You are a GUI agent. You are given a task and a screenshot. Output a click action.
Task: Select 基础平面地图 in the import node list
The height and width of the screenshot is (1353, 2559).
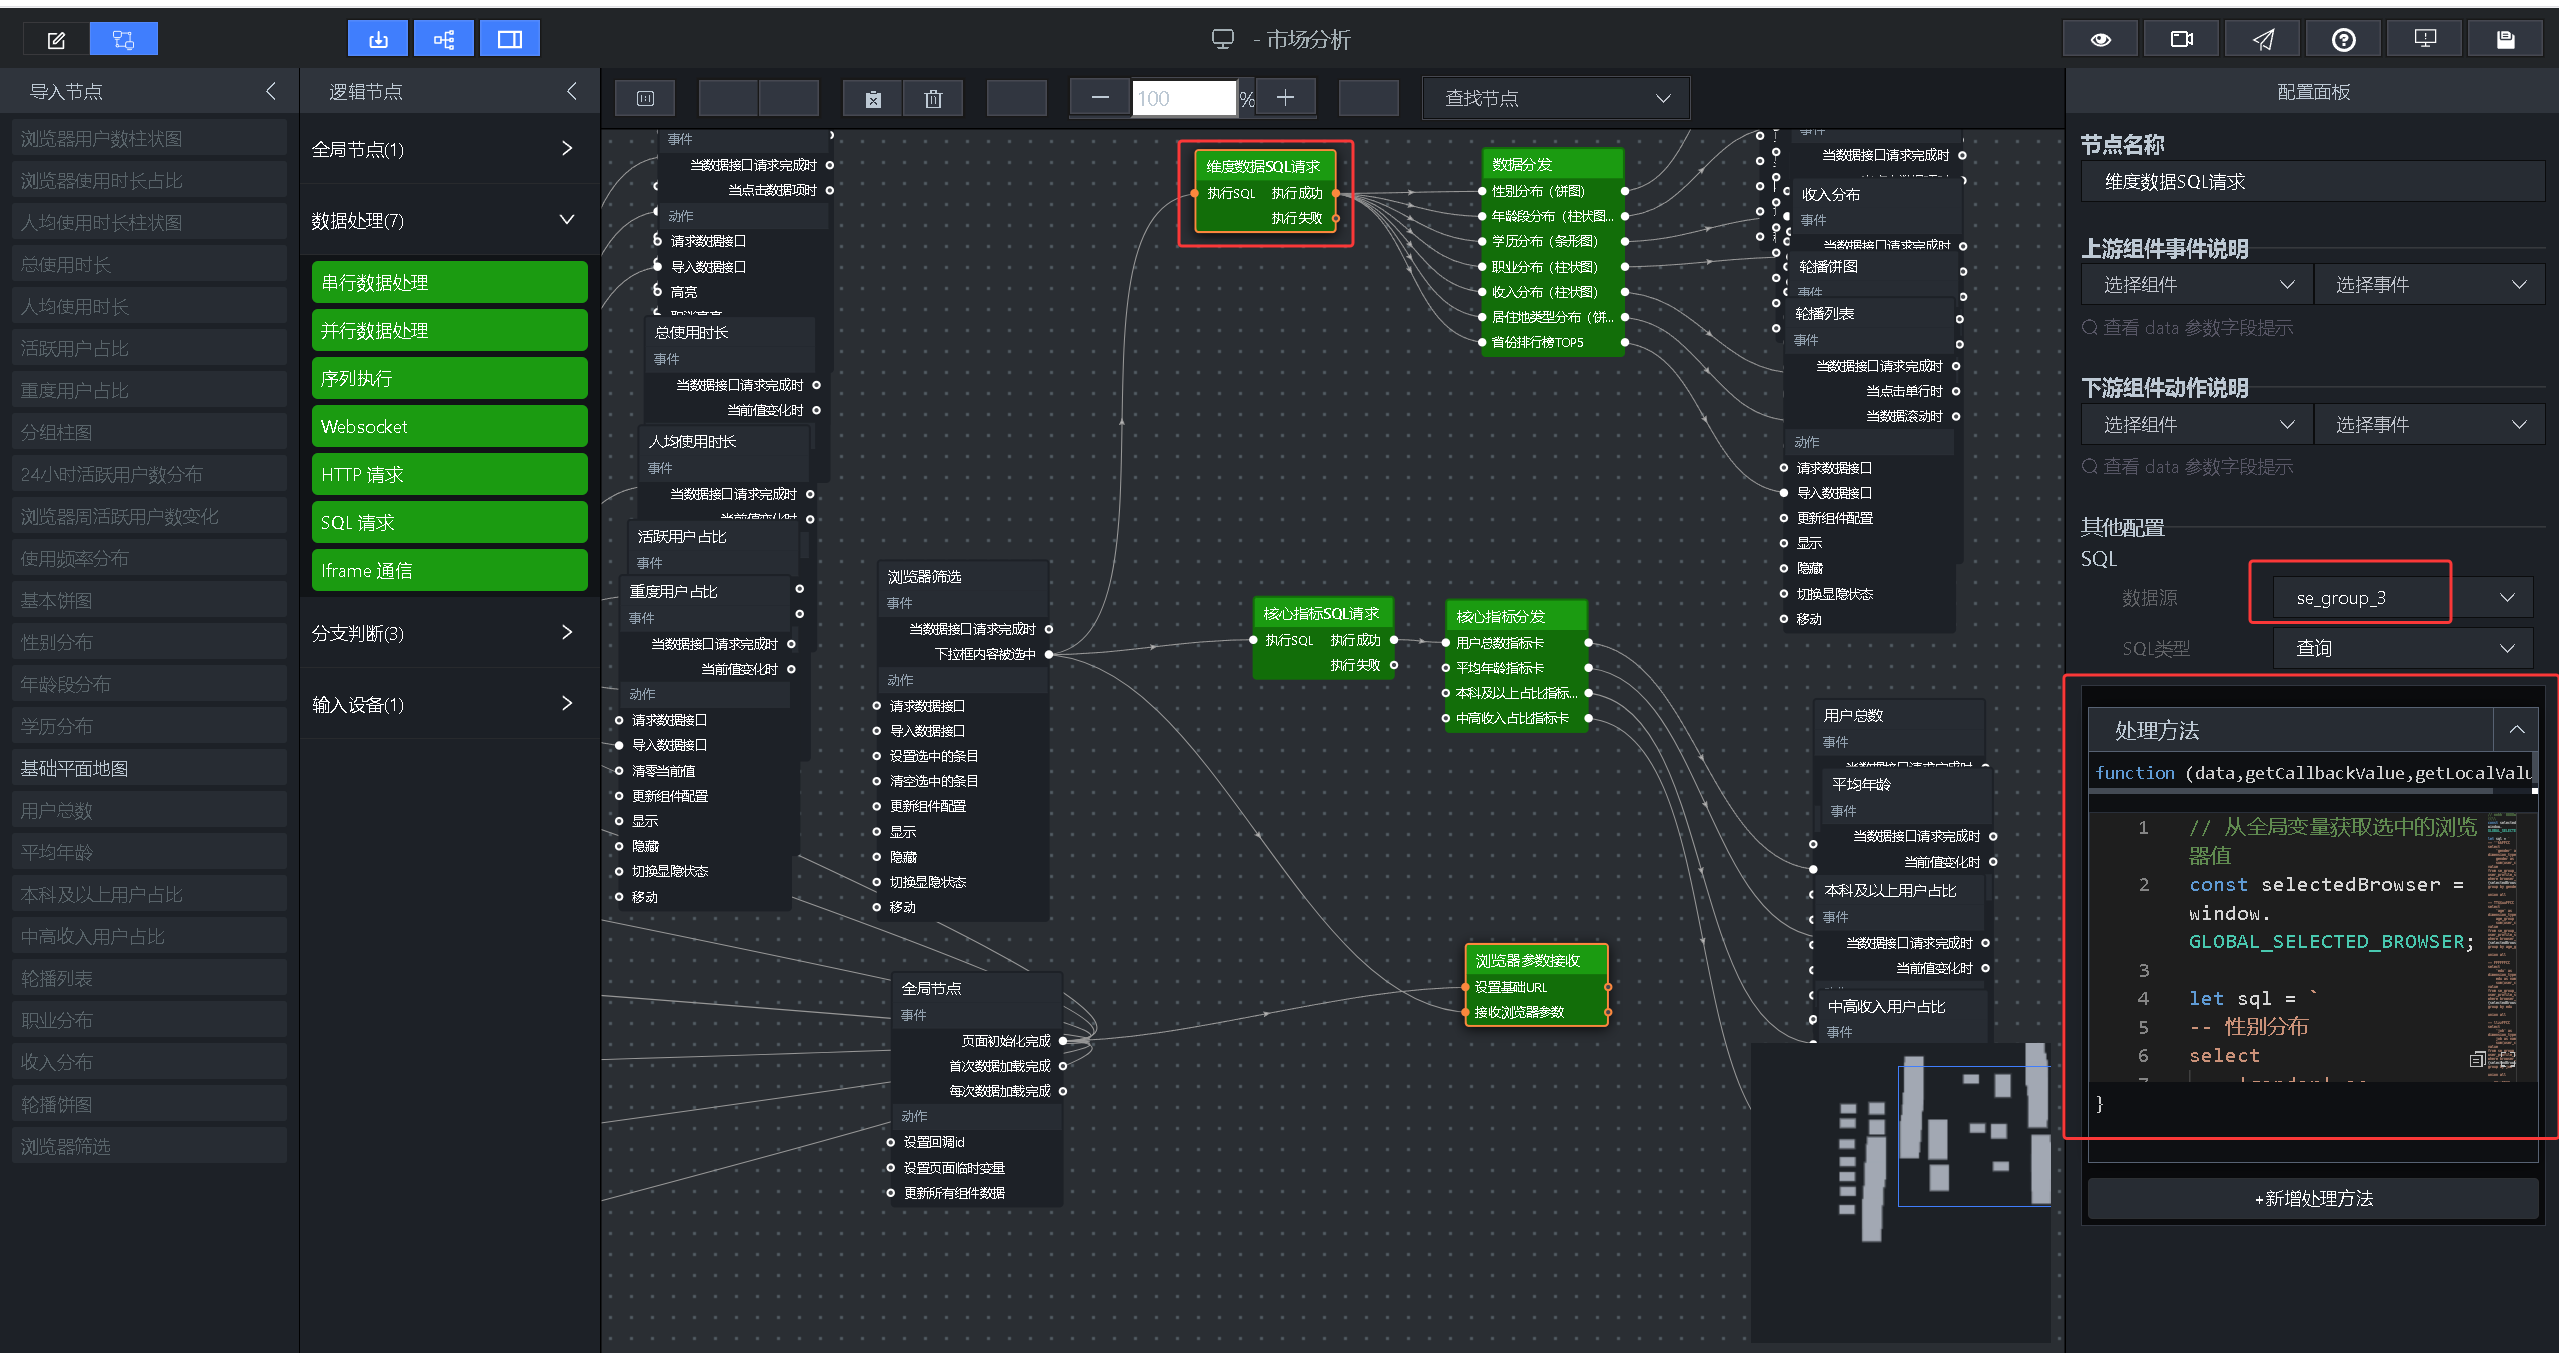click(149, 768)
